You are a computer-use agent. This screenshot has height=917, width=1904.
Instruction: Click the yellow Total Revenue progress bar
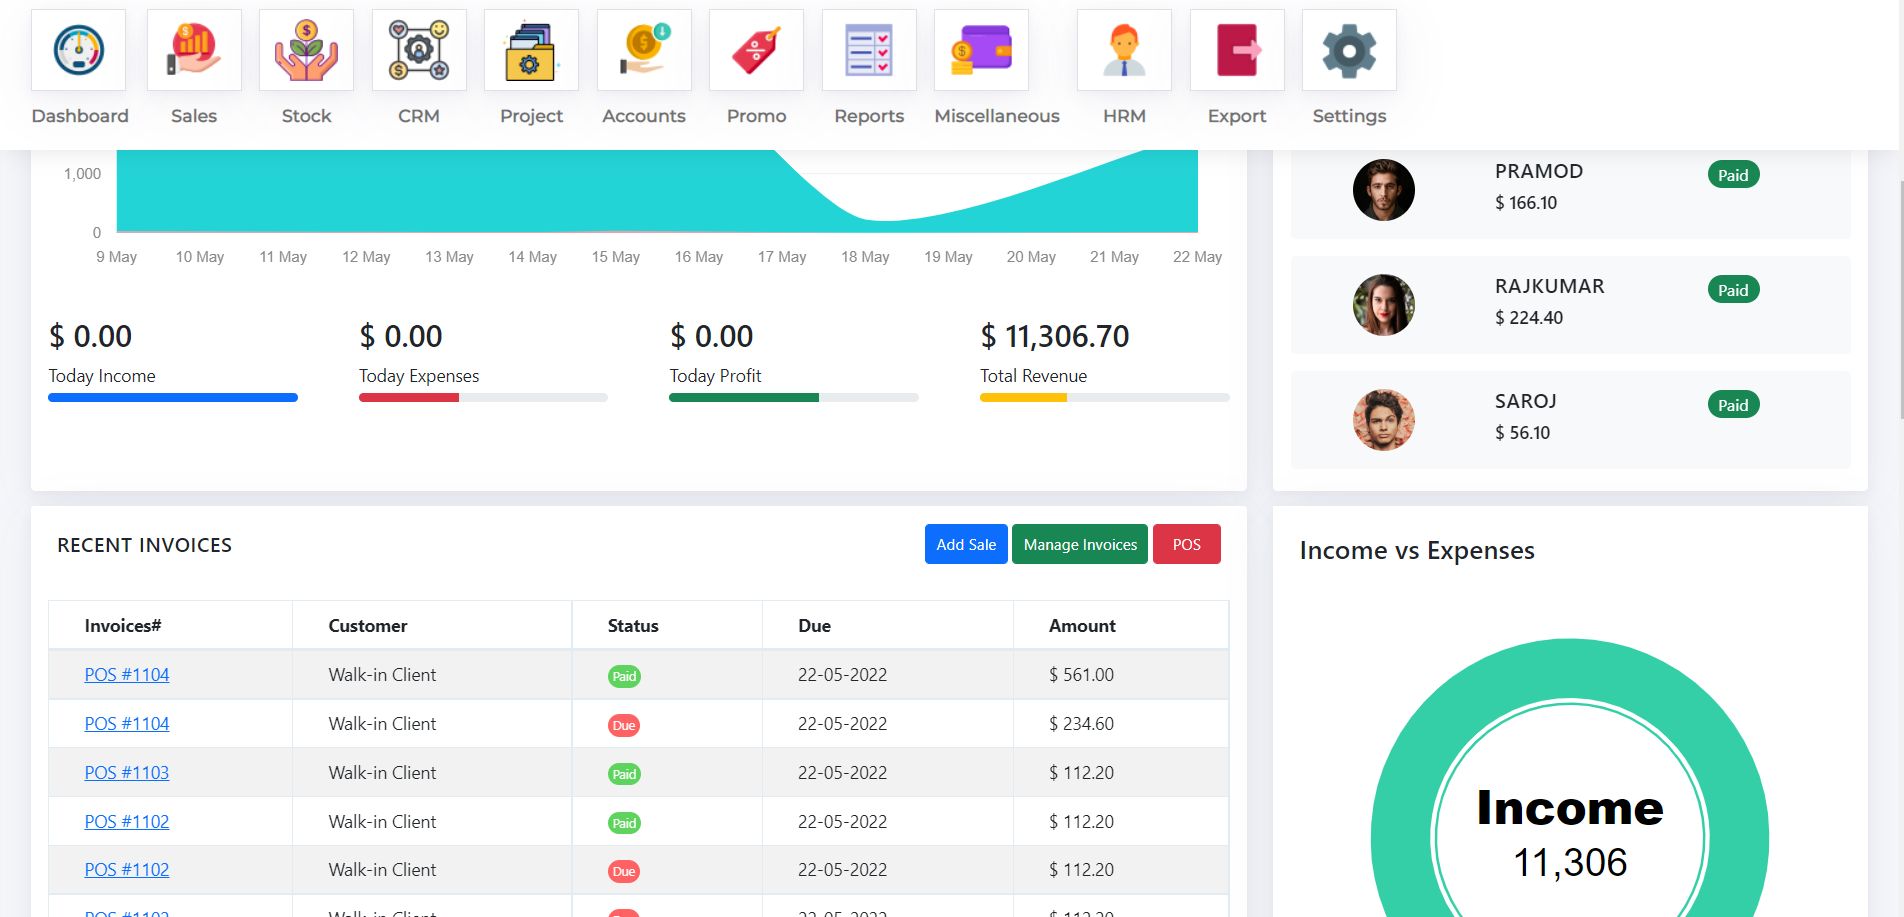tap(1023, 398)
